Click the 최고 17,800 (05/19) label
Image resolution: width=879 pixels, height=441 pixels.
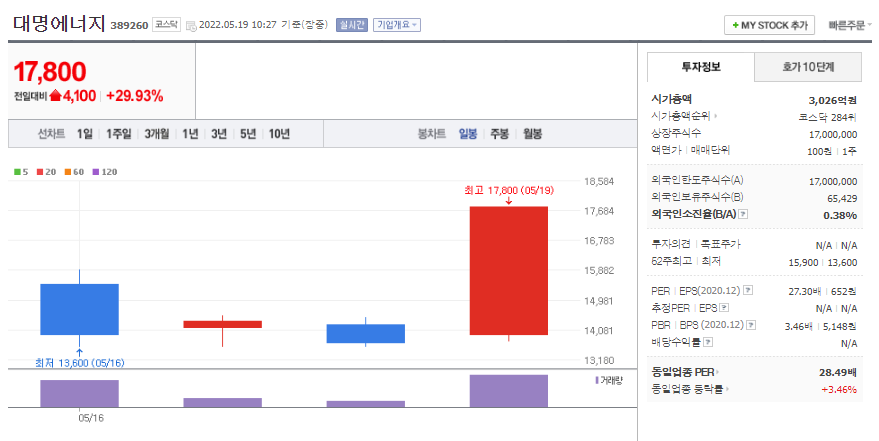point(509,191)
